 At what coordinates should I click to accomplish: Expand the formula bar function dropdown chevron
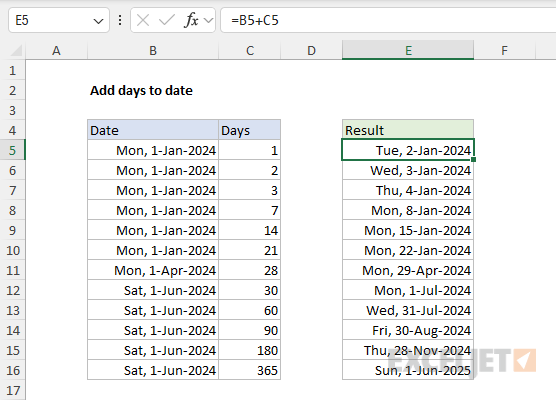coord(209,20)
